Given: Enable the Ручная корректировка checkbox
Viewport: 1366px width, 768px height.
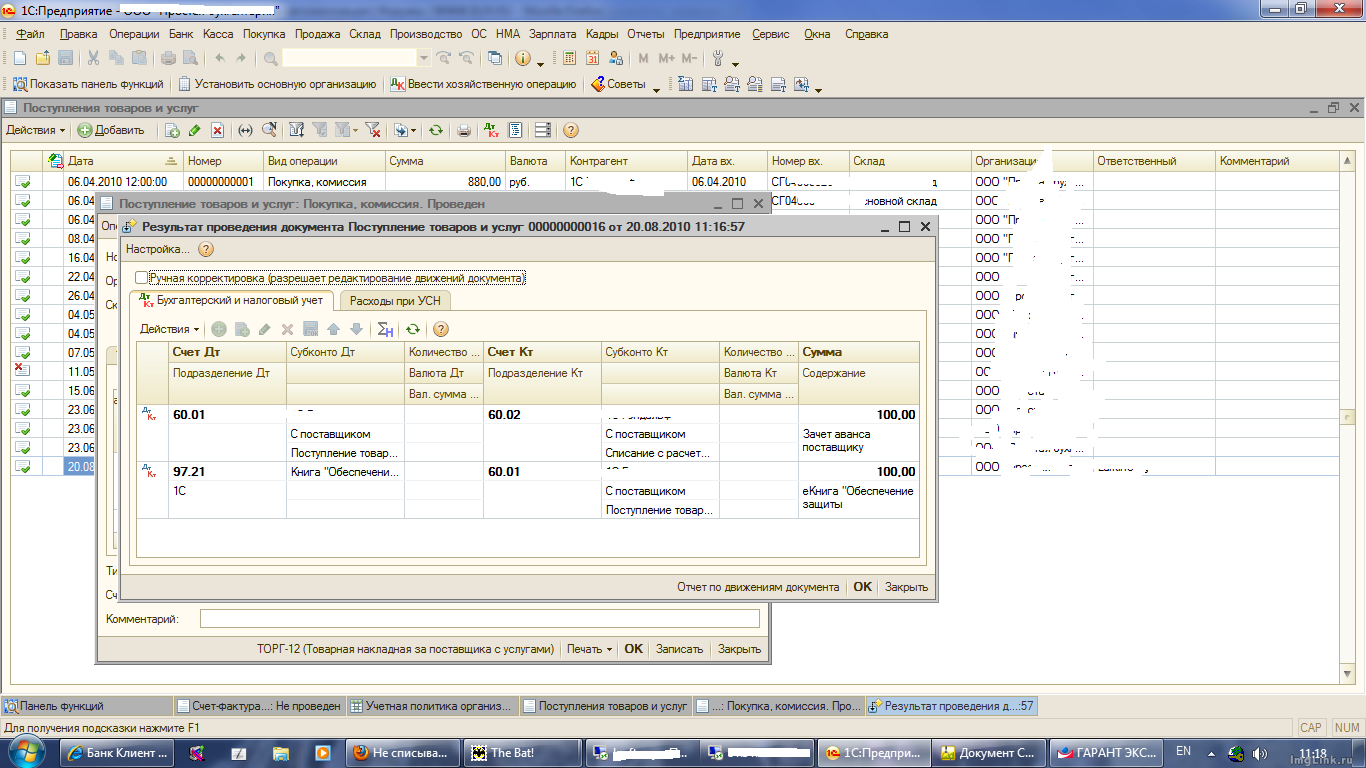Looking at the screenshot, I should pyautogui.click(x=141, y=278).
